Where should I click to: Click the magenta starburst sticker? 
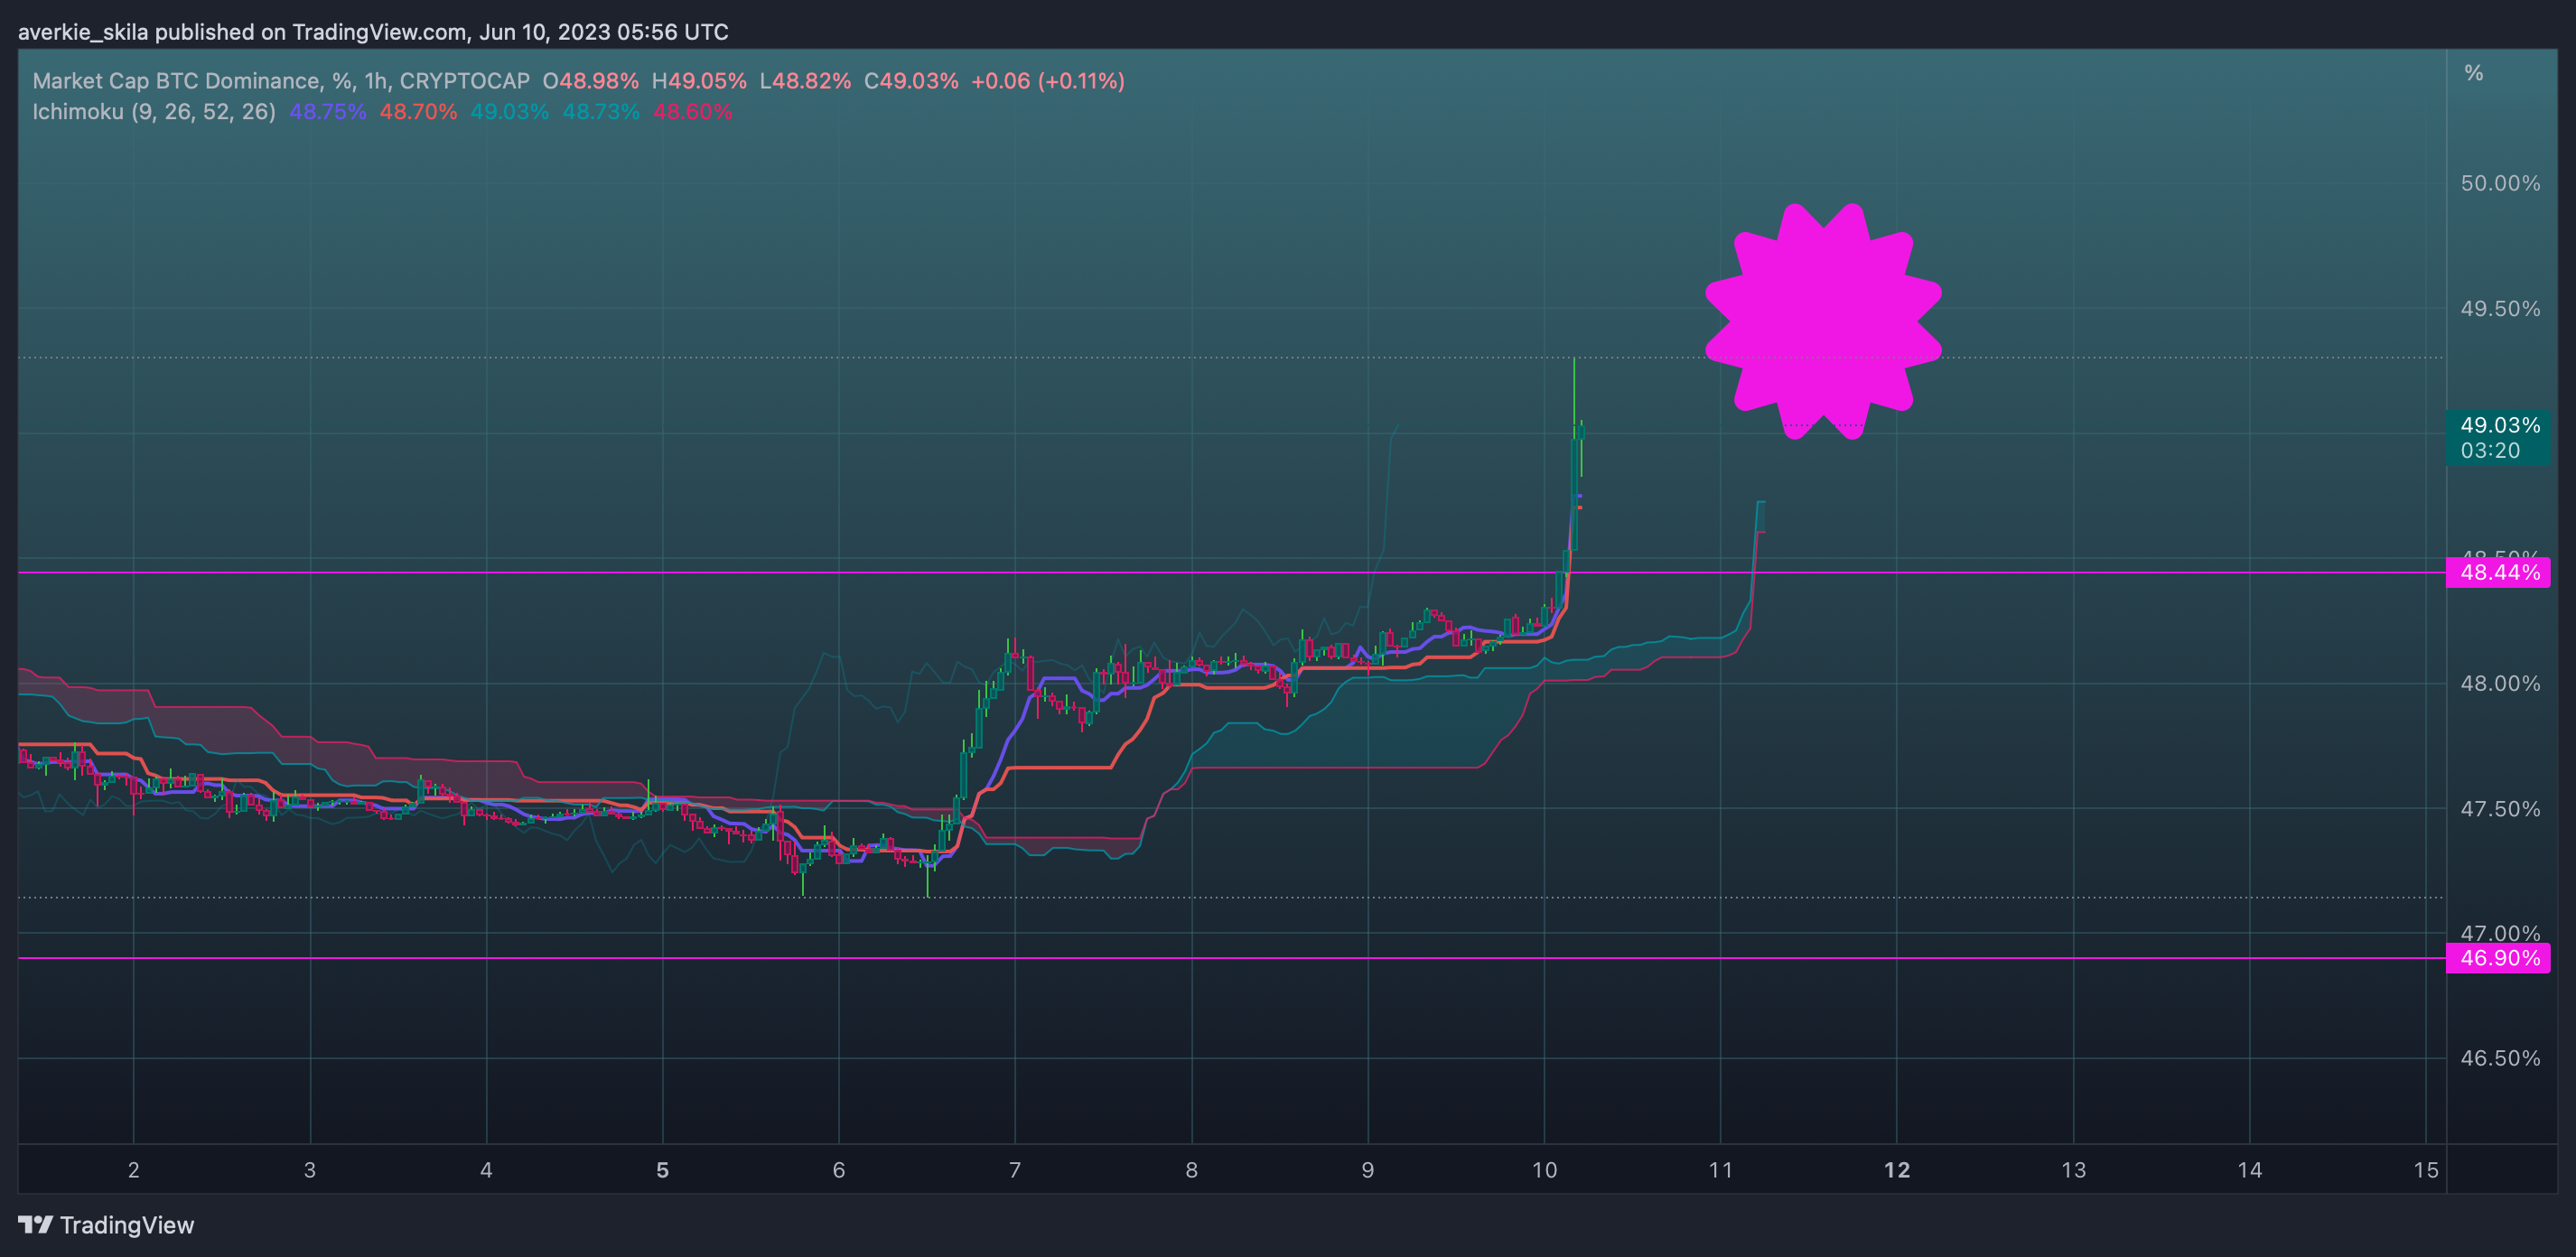pos(1823,321)
